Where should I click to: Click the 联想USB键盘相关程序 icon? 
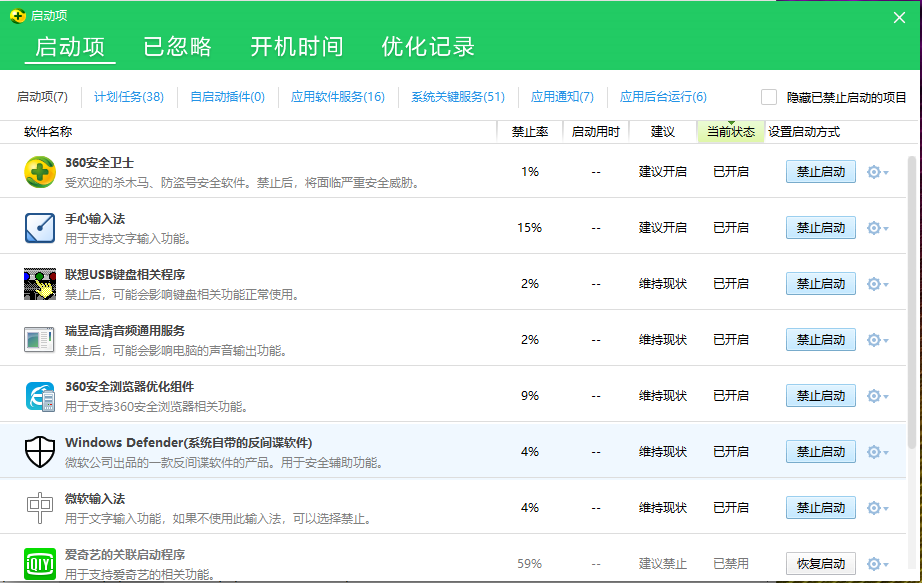[40, 284]
